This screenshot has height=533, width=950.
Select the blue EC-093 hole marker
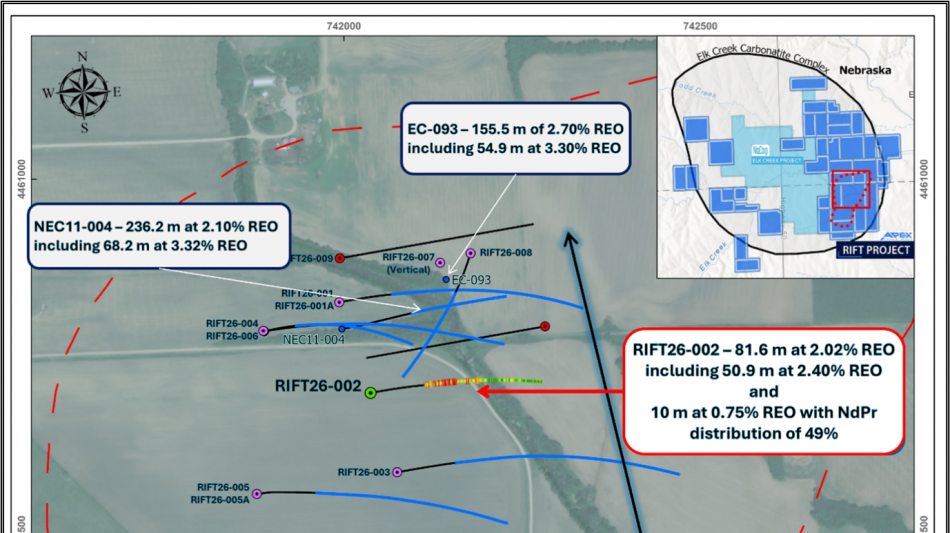[446, 279]
